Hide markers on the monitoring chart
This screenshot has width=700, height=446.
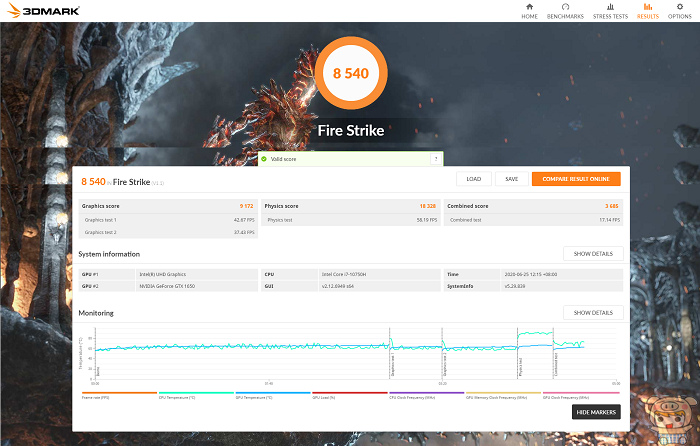(597, 412)
